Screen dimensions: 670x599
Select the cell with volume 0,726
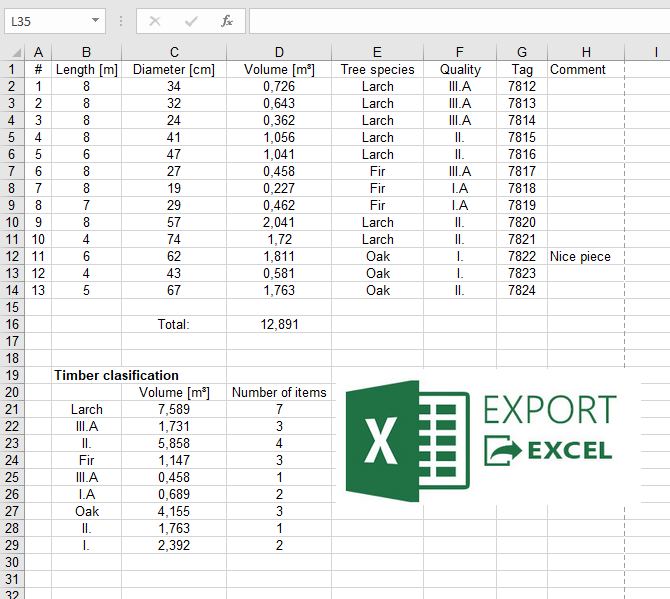point(279,86)
